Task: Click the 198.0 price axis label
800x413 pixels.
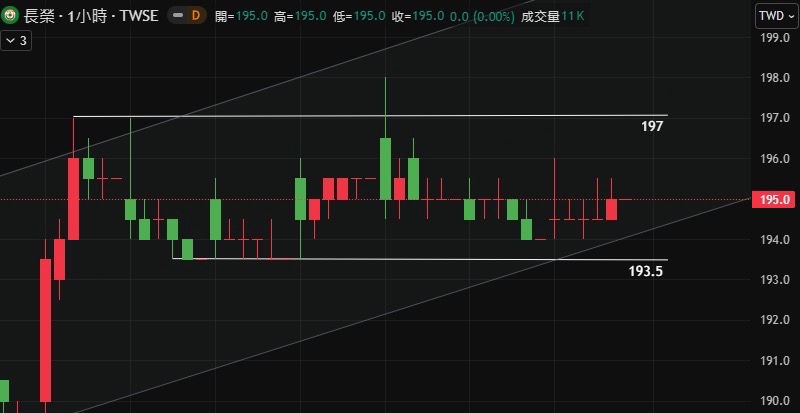Action: tap(774, 78)
